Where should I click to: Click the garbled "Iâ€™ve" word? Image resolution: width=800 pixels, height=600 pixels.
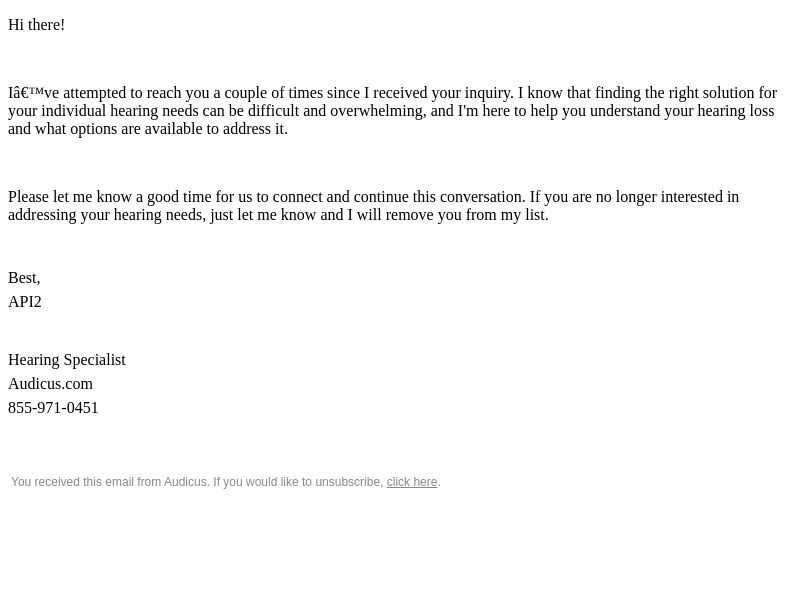point(33,93)
